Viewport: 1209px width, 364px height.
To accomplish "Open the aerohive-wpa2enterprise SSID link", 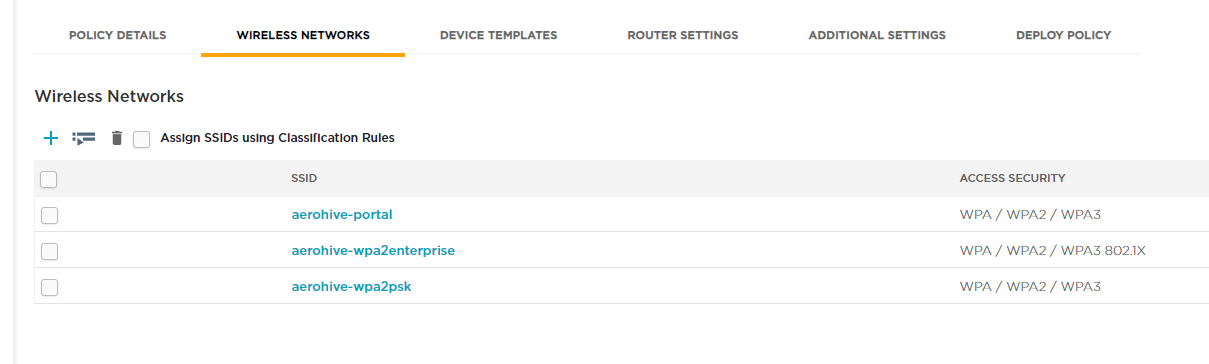I will pos(373,250).
